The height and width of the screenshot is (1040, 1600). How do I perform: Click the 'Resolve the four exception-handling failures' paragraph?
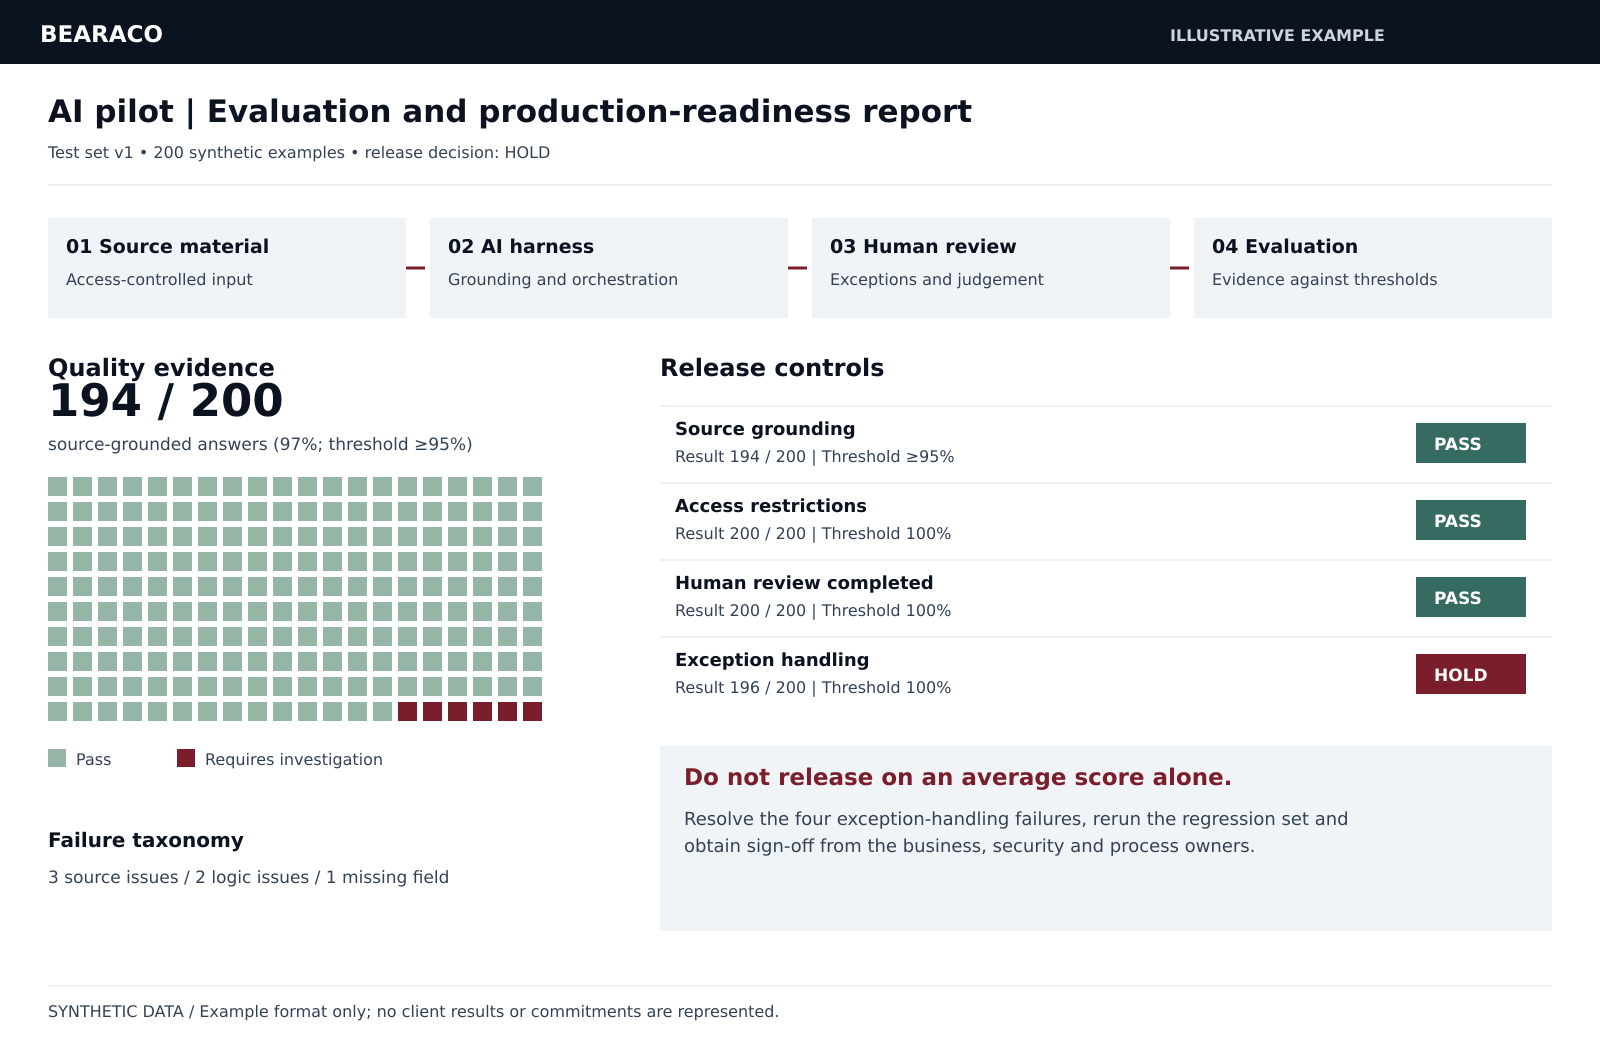point(1016,832)
